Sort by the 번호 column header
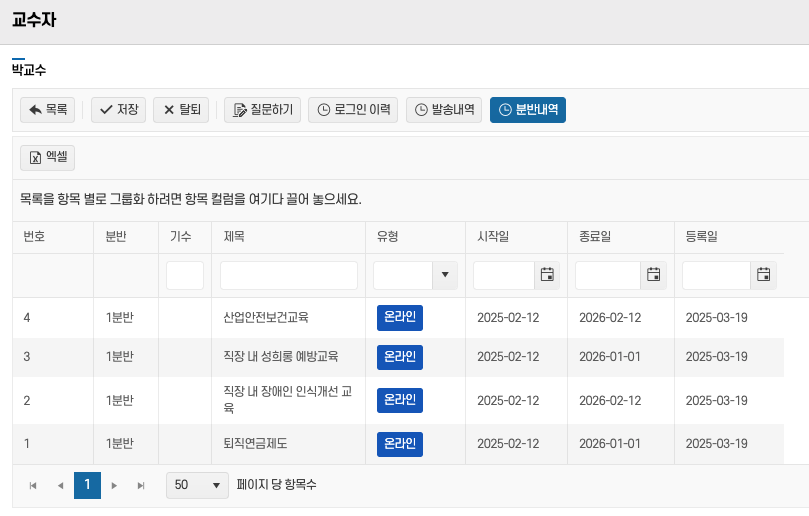 (x=35, y=237)
